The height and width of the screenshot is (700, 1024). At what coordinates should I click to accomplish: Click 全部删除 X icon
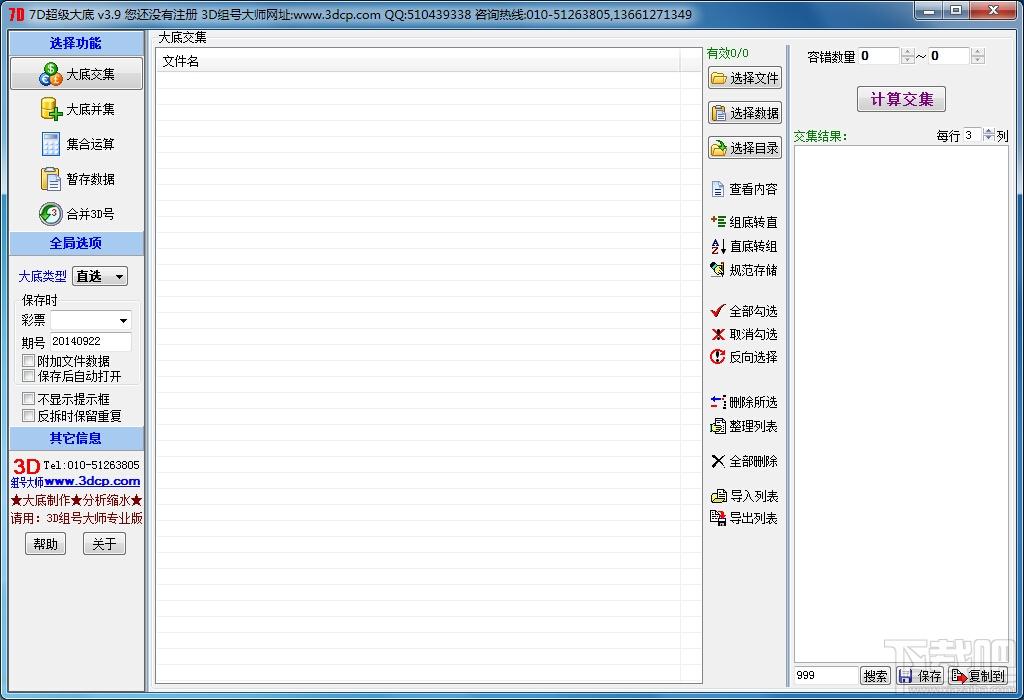click(x=718, y=461)
